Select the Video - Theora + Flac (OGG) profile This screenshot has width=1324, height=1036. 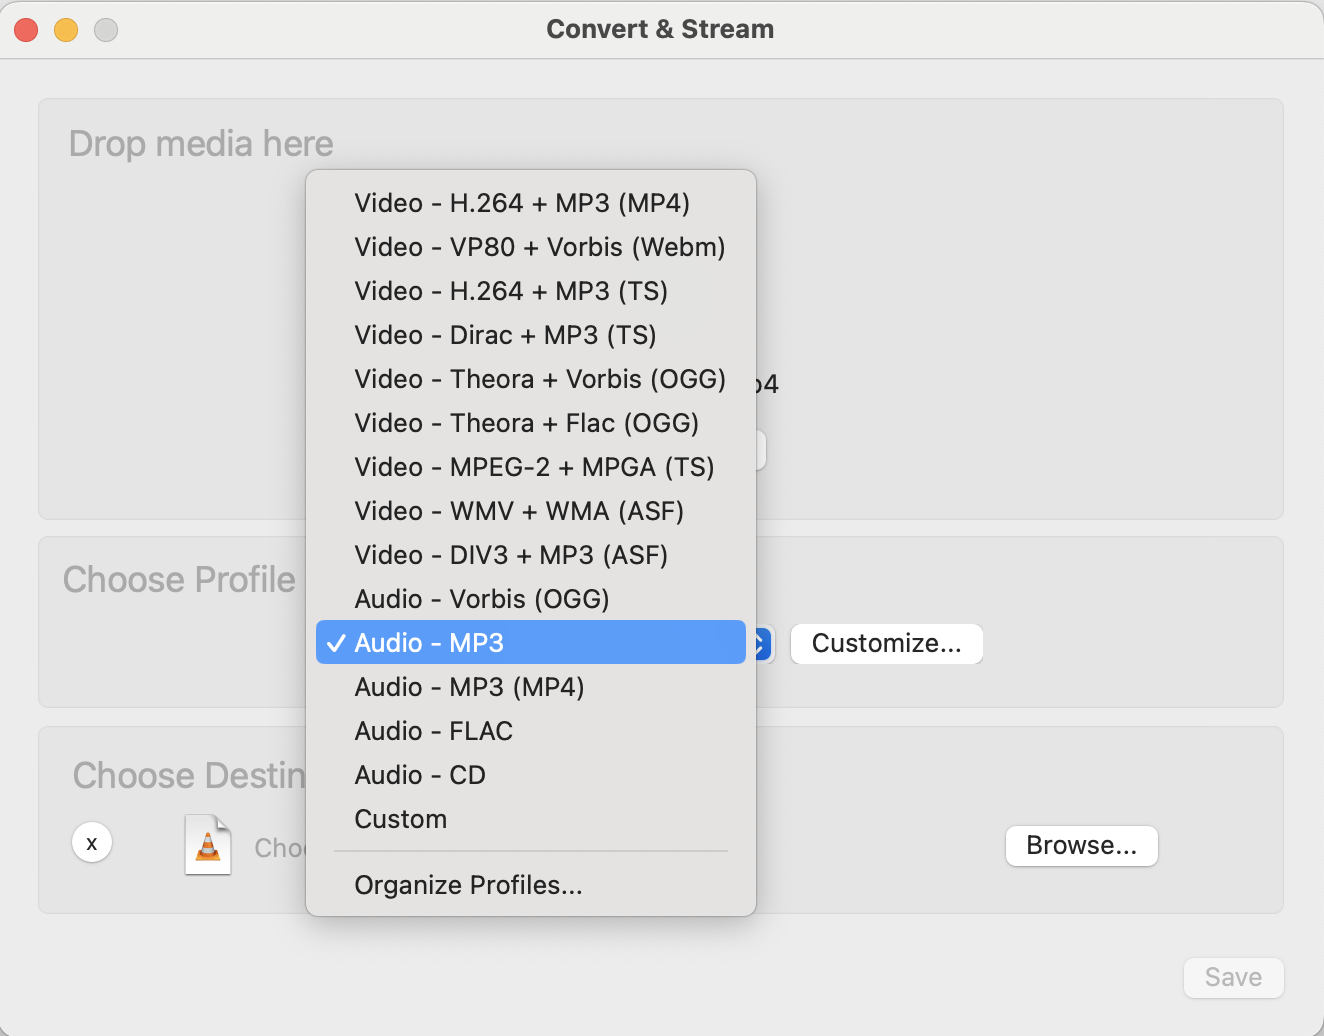(x=527, y=423)
